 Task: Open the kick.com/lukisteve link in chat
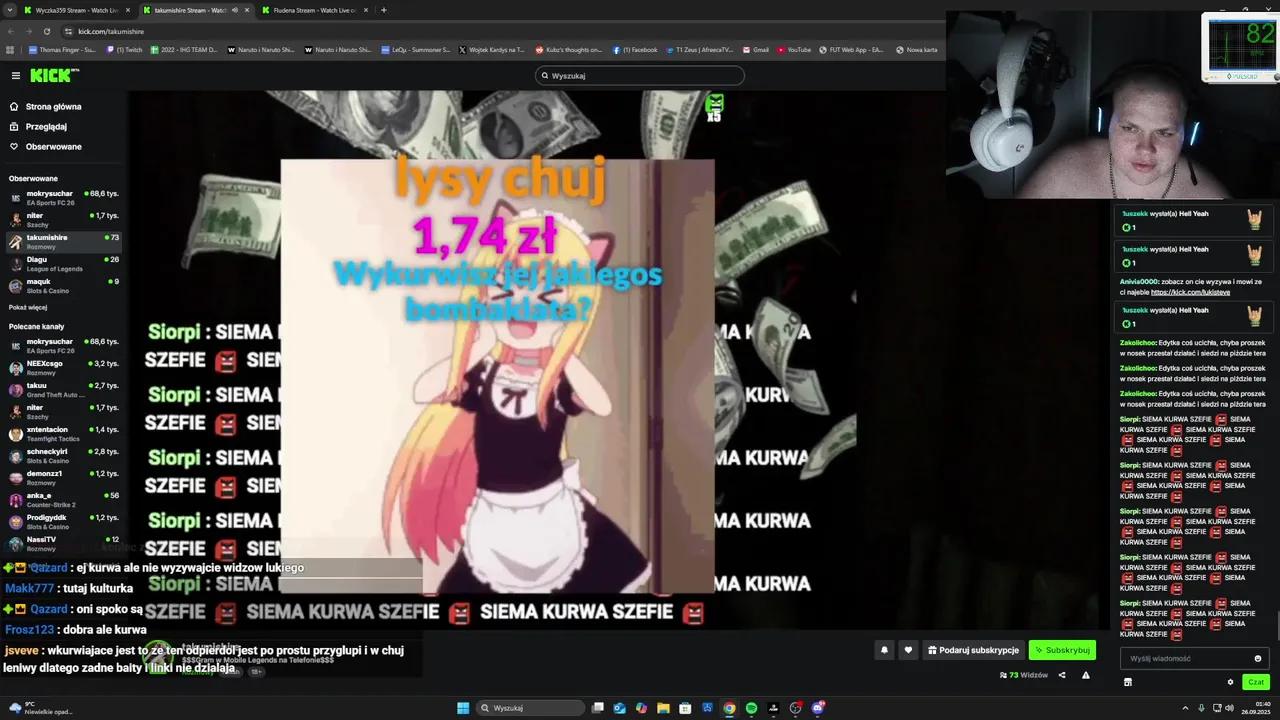pos(1188,292)
